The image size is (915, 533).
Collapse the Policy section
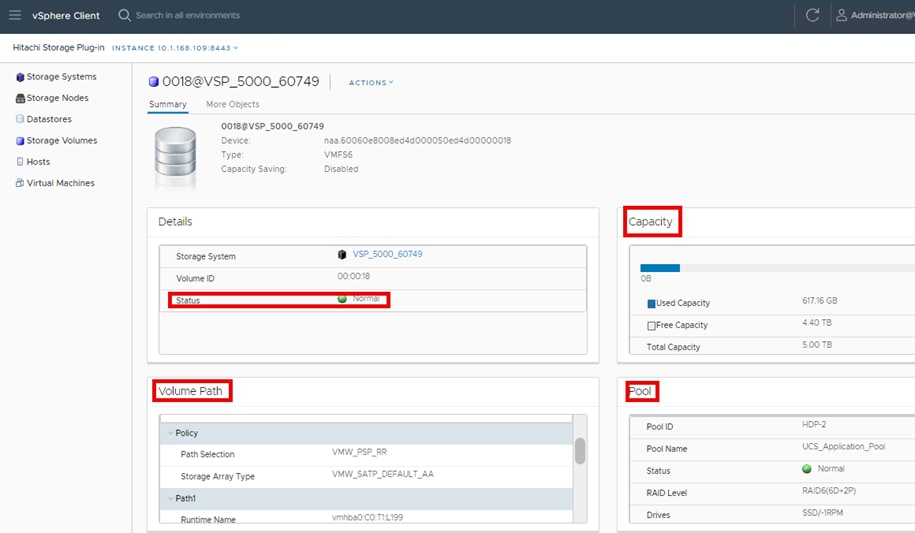click(x=170, y=433)
